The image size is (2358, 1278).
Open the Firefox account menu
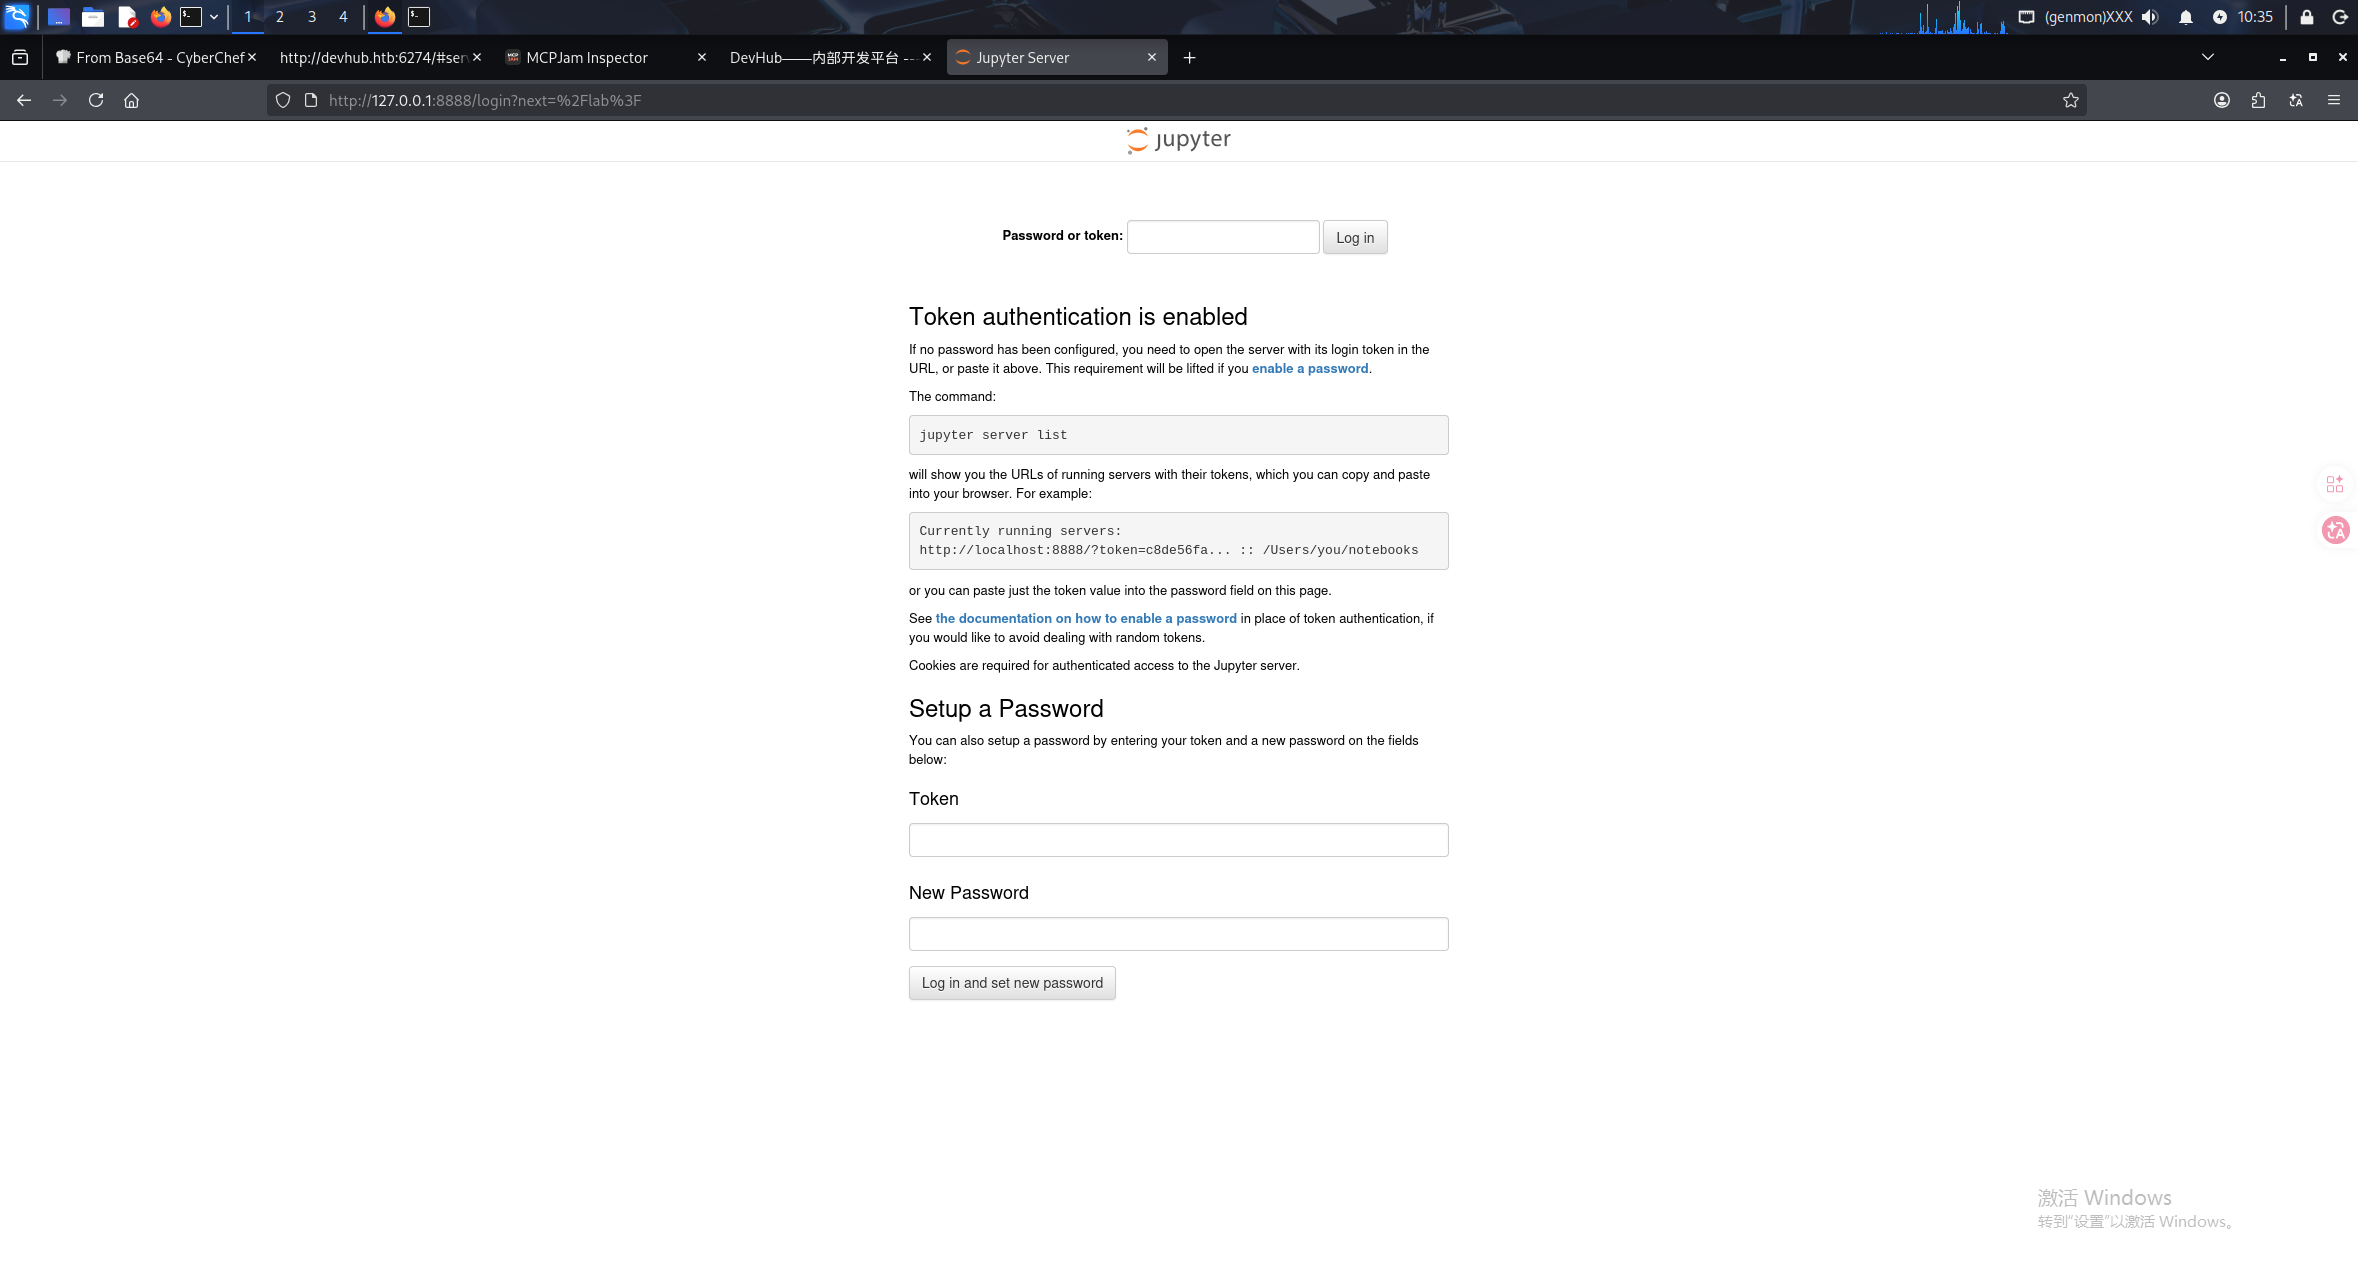coord(2222,100)
